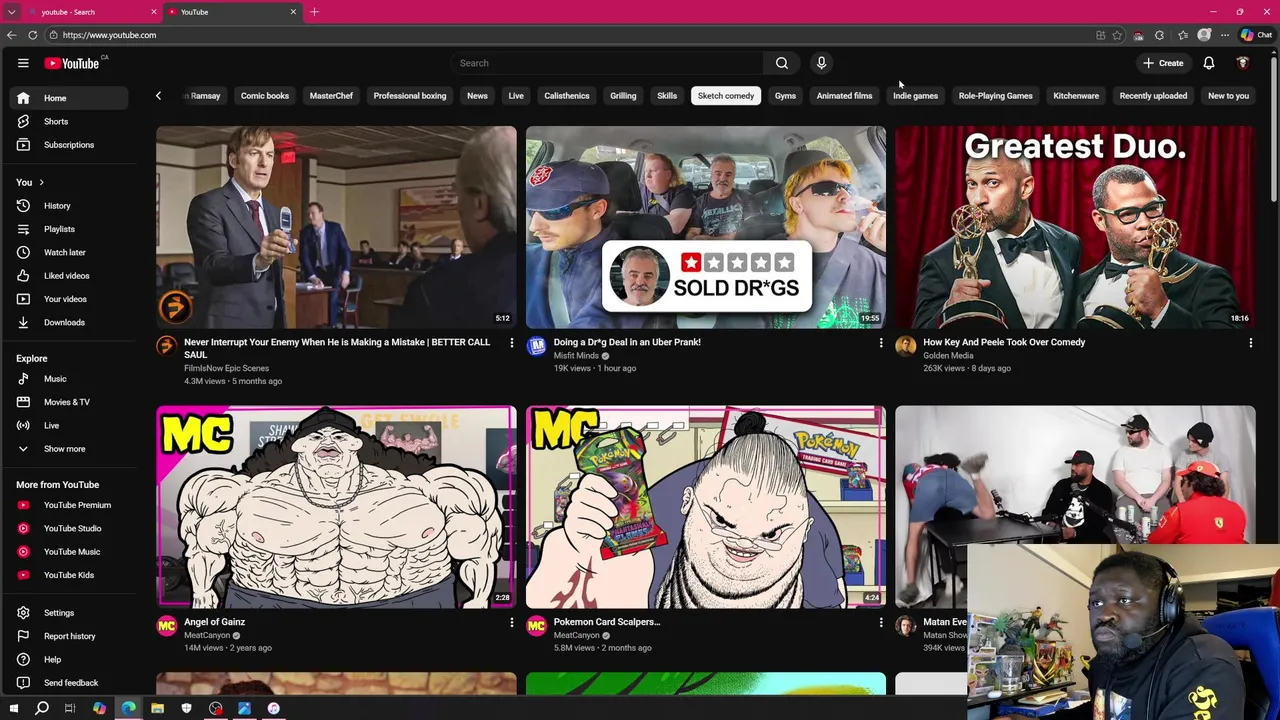Open options menu for Uber Prank video
This screenshot has width=1280, height=720.
(x=881, y=343)
